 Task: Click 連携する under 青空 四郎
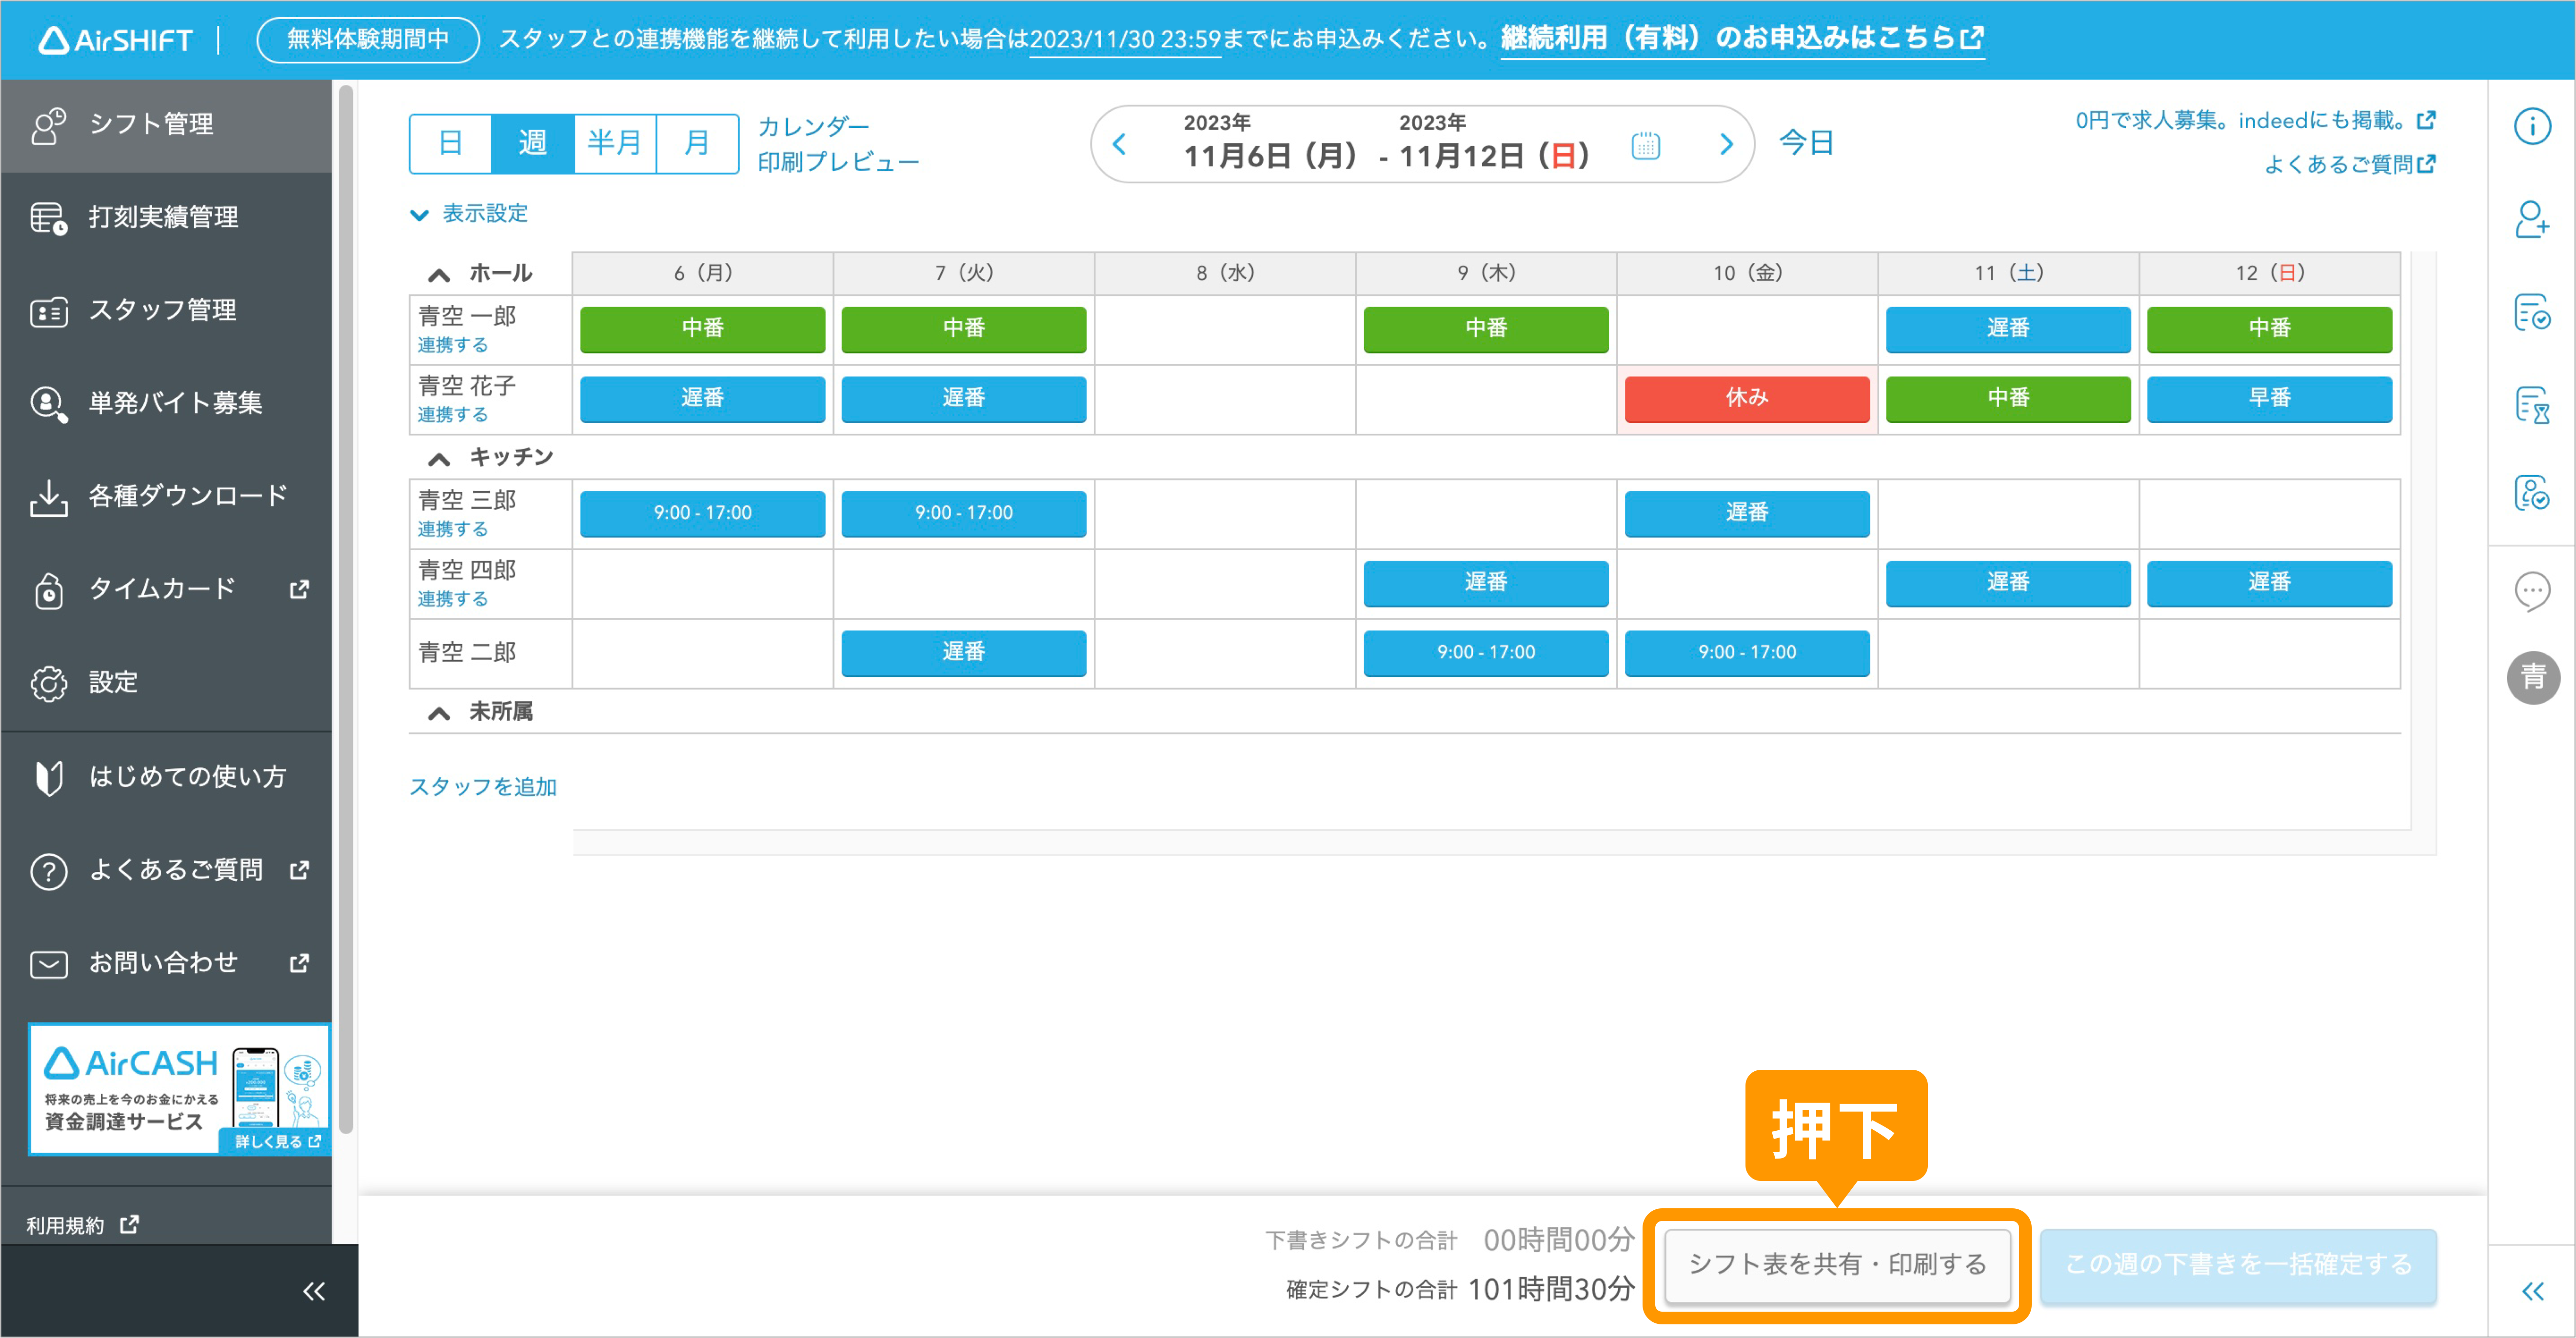coord(453,599)
